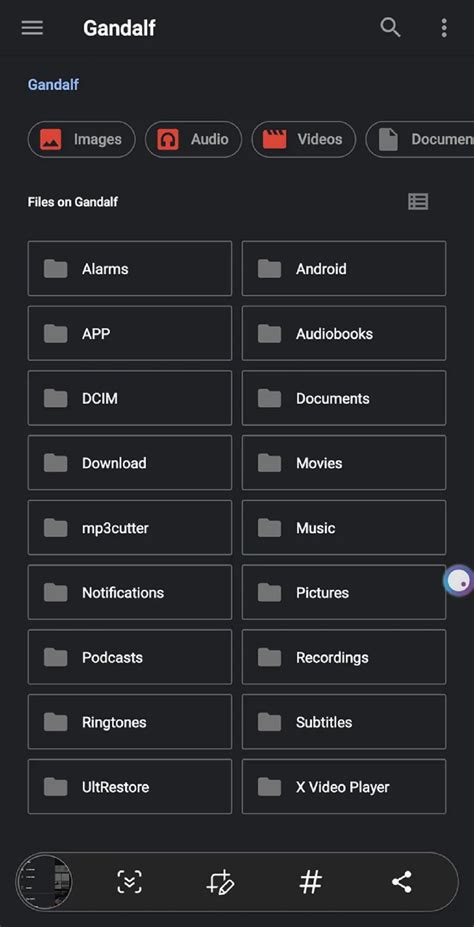Open the Android folder
474x927 pixels.
coord(343,268)
